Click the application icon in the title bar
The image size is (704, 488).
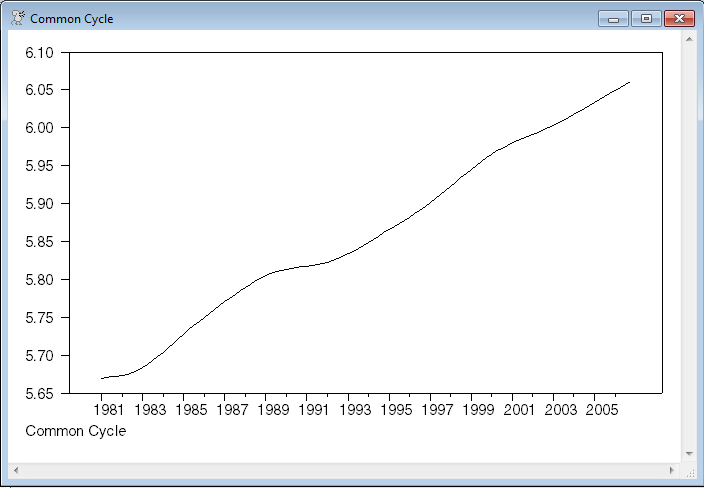pyautogui.click(x=17, y=18)
